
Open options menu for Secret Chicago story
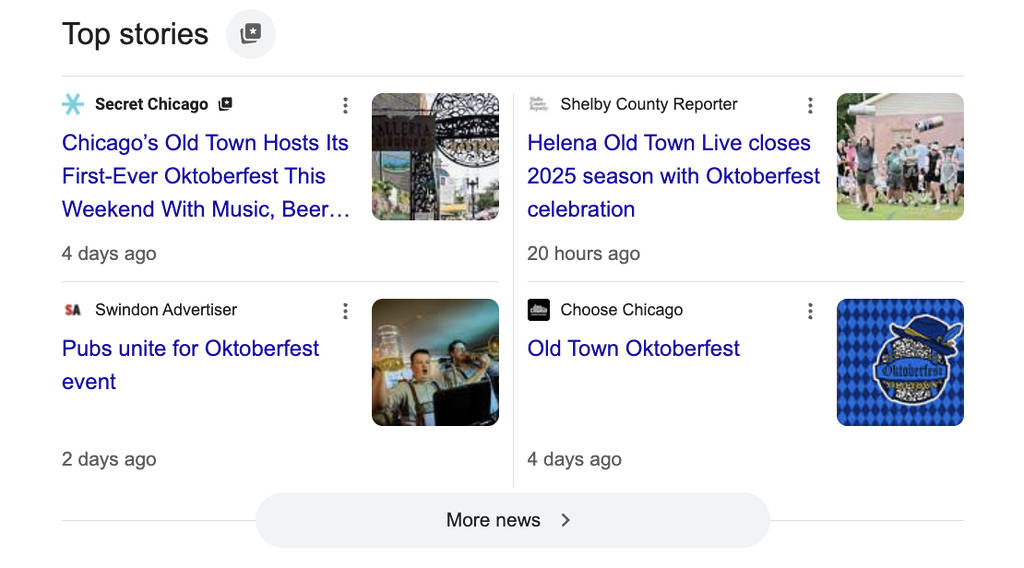(345, 105)
